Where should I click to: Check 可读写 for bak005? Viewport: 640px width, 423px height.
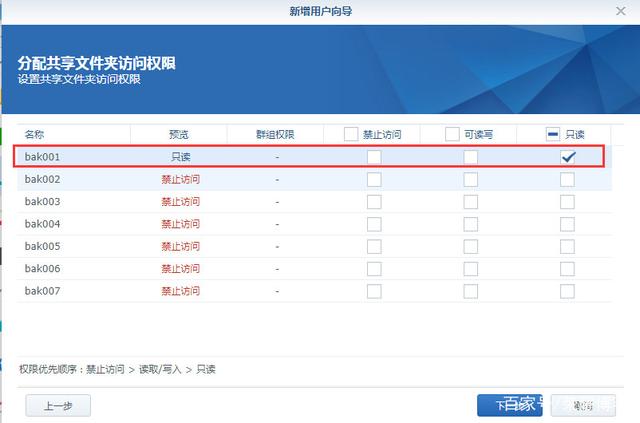coord(470,247)
